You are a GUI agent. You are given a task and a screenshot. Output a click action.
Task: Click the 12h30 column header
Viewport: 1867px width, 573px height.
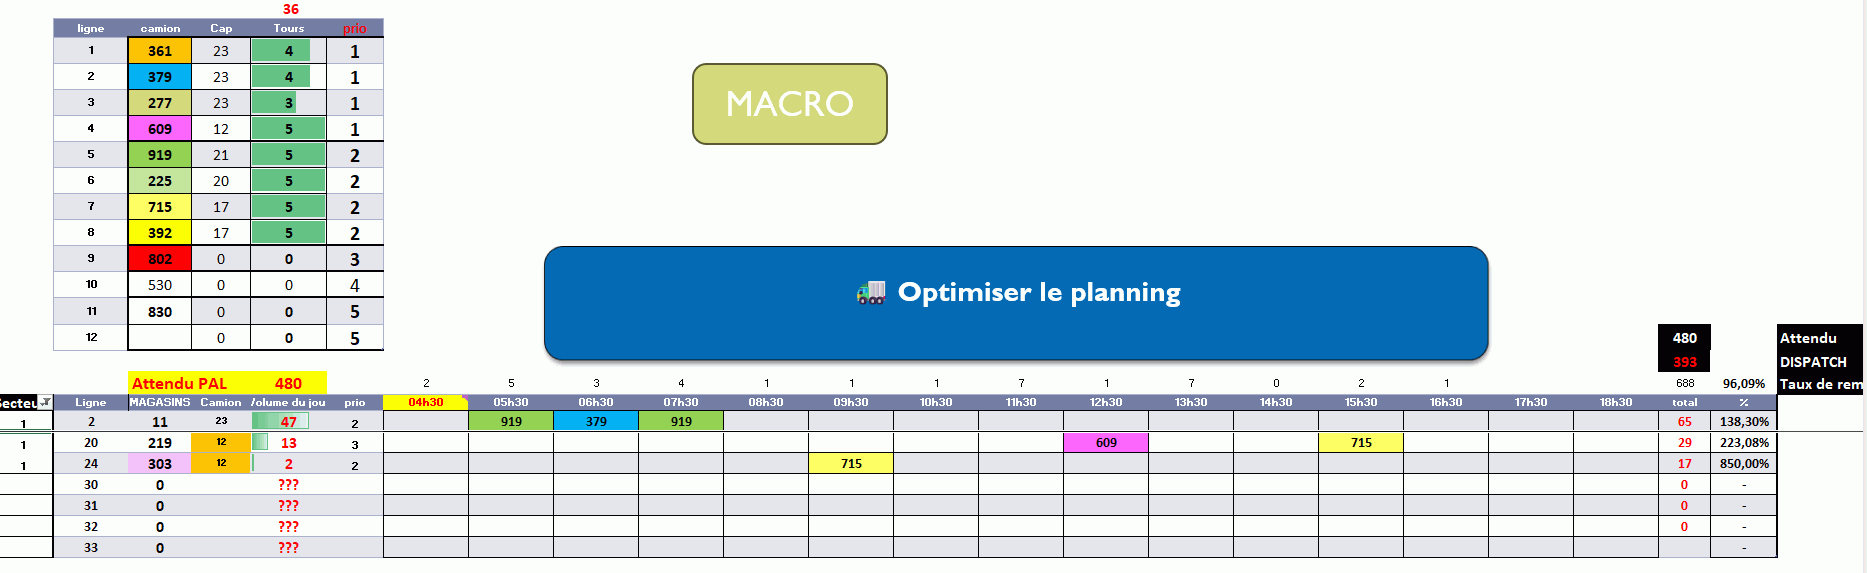click(1106, 402)
